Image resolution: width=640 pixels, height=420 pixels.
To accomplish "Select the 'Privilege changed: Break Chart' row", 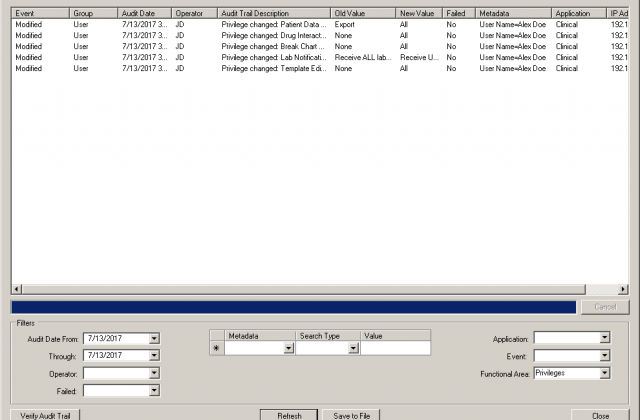I will (x=320, y=47).
